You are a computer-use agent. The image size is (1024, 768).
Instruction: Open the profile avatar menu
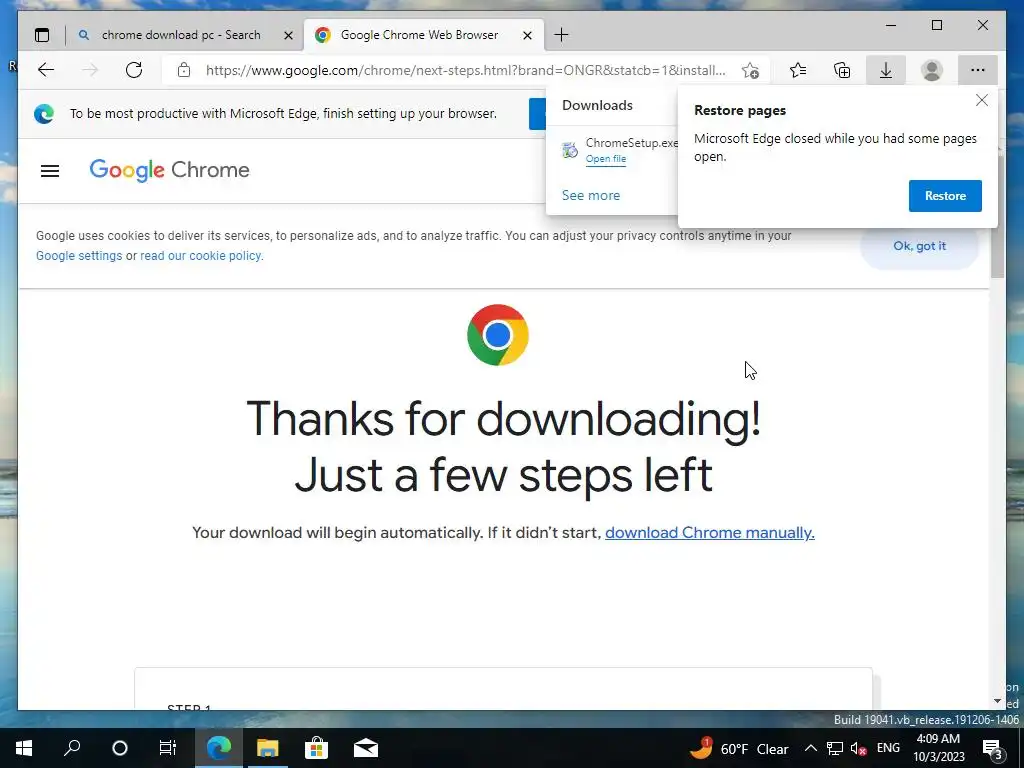(x=931, y=70)
